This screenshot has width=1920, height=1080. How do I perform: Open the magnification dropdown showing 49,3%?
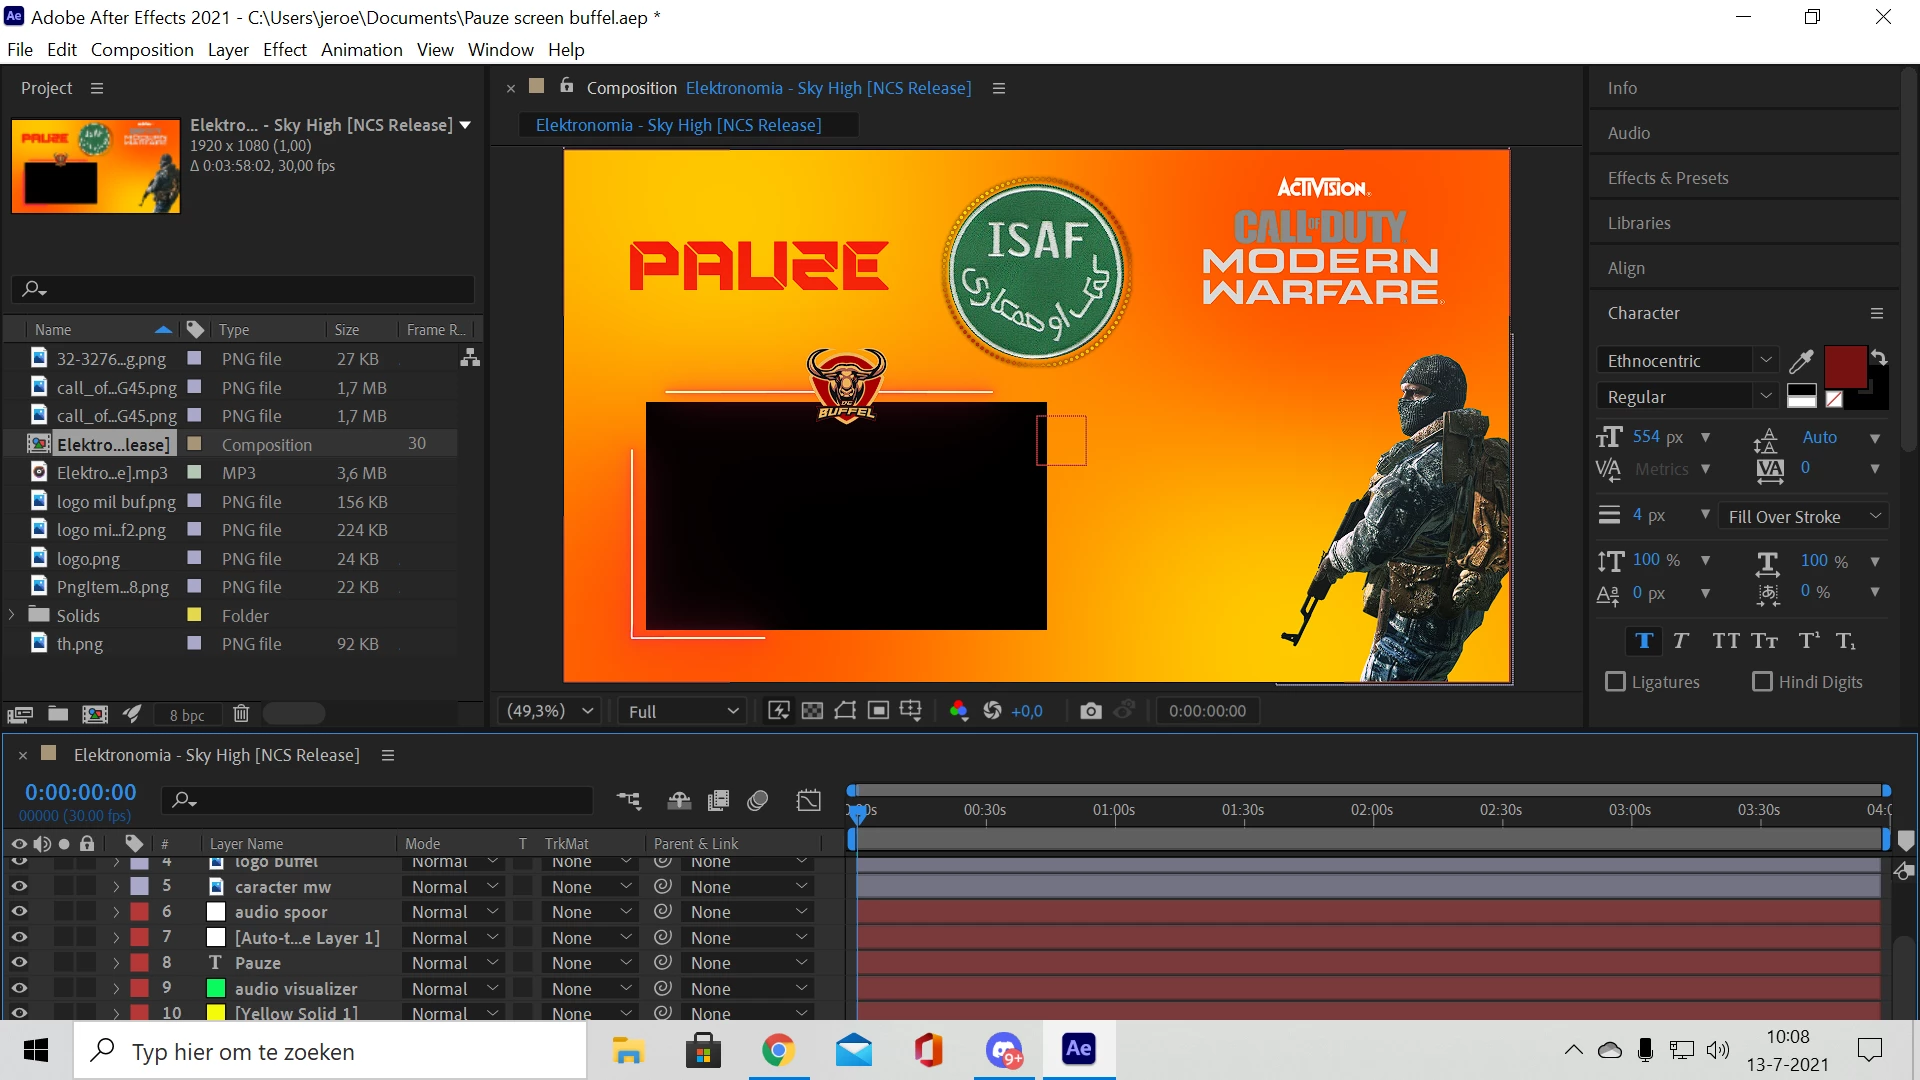(549, 711)
